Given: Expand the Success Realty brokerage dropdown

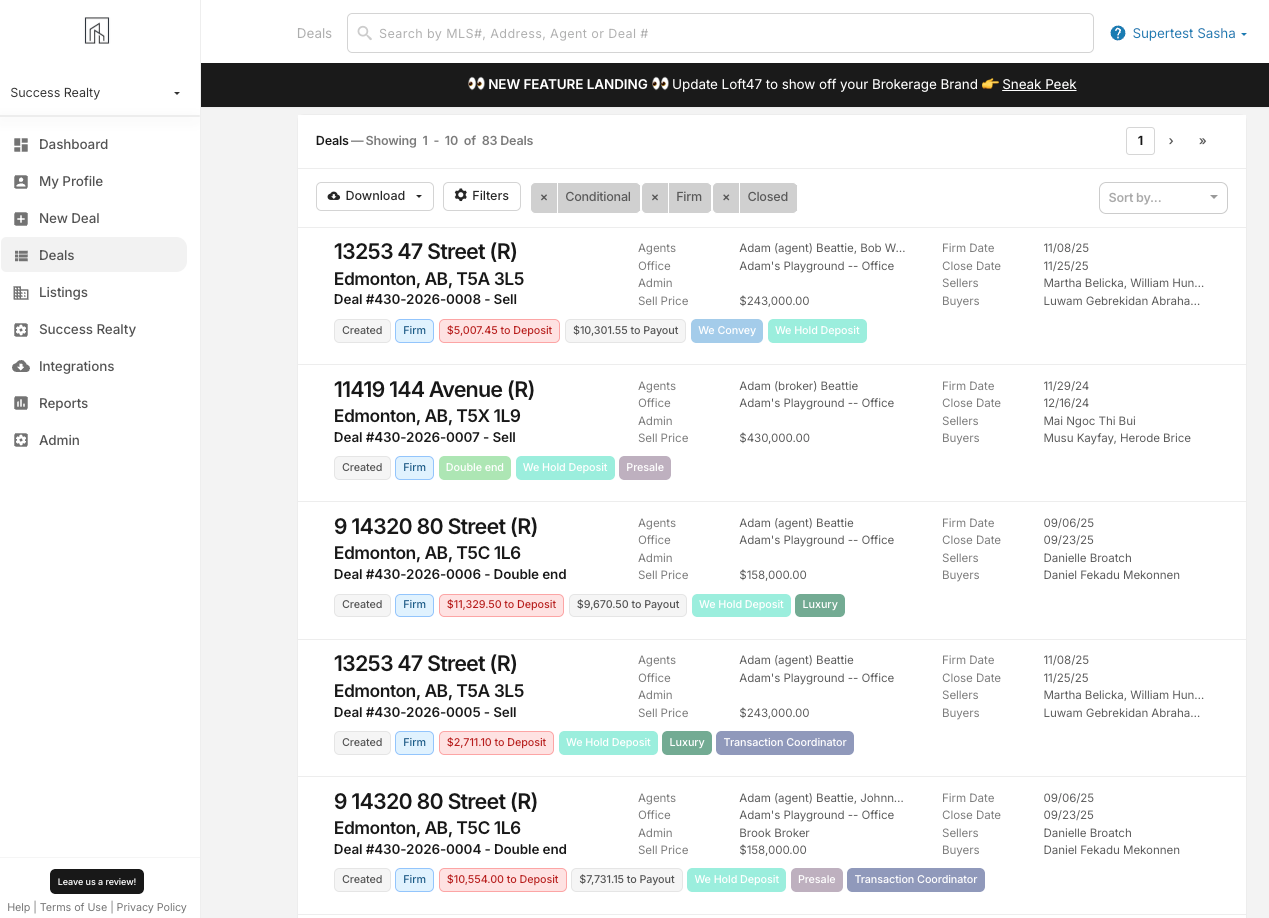Looking at the screenshot, I should [x=96, y=93].
